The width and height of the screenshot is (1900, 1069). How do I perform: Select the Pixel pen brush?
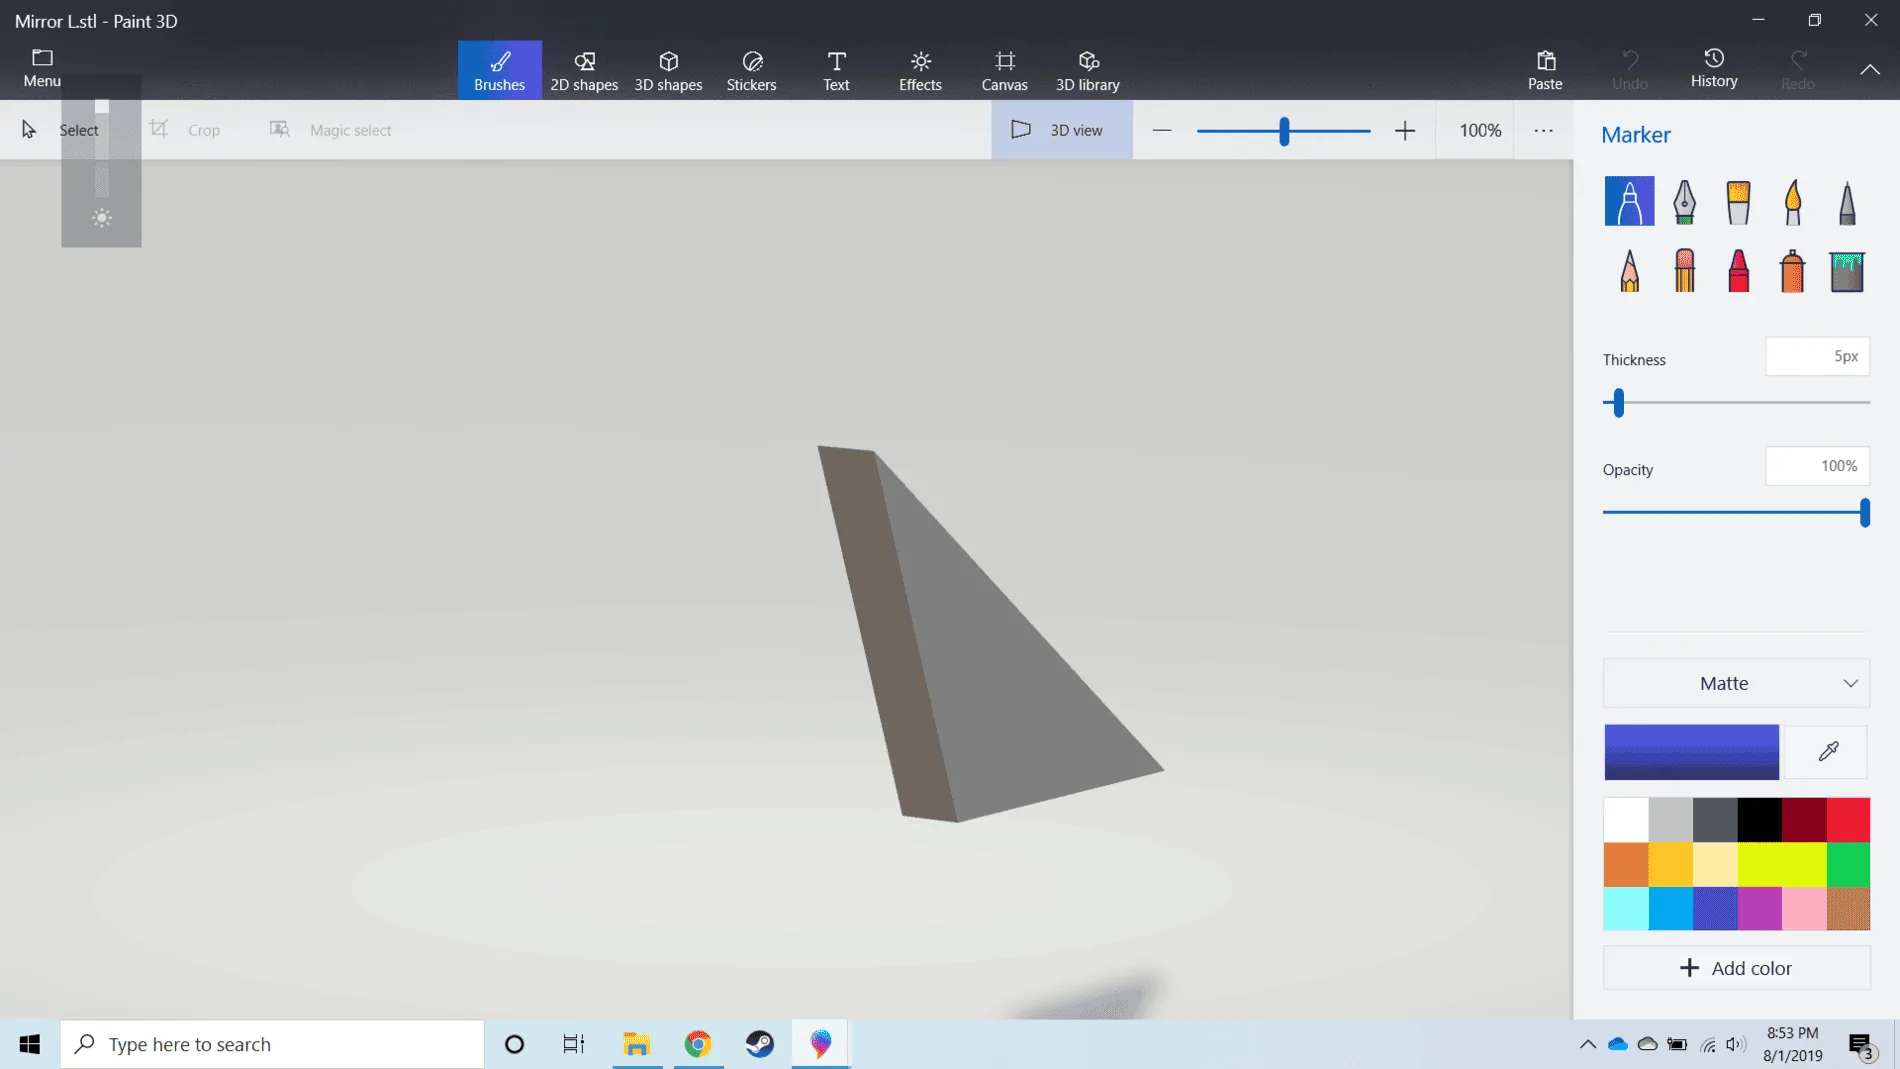tap(1847, 201)
